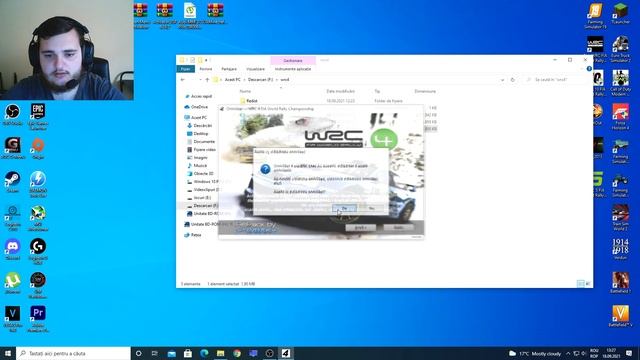
Task: Open Task View from the taskbar
Action: click(155, 353)
